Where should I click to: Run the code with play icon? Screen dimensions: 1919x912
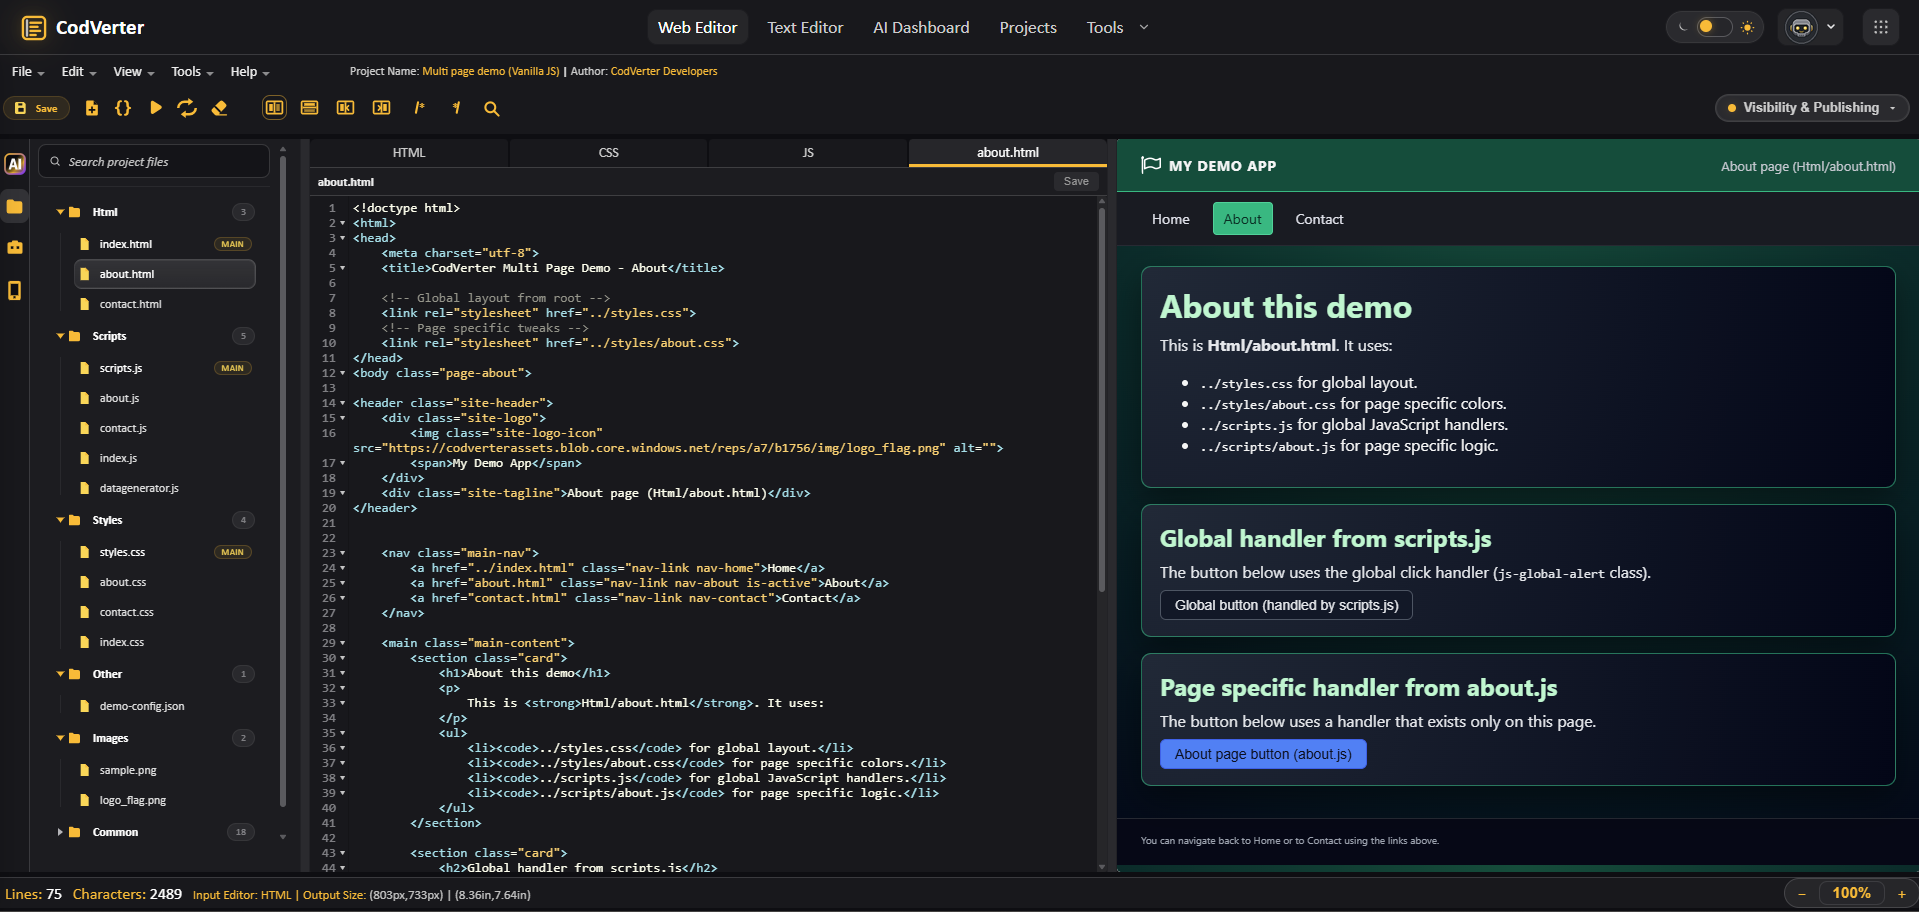(155, 108)
